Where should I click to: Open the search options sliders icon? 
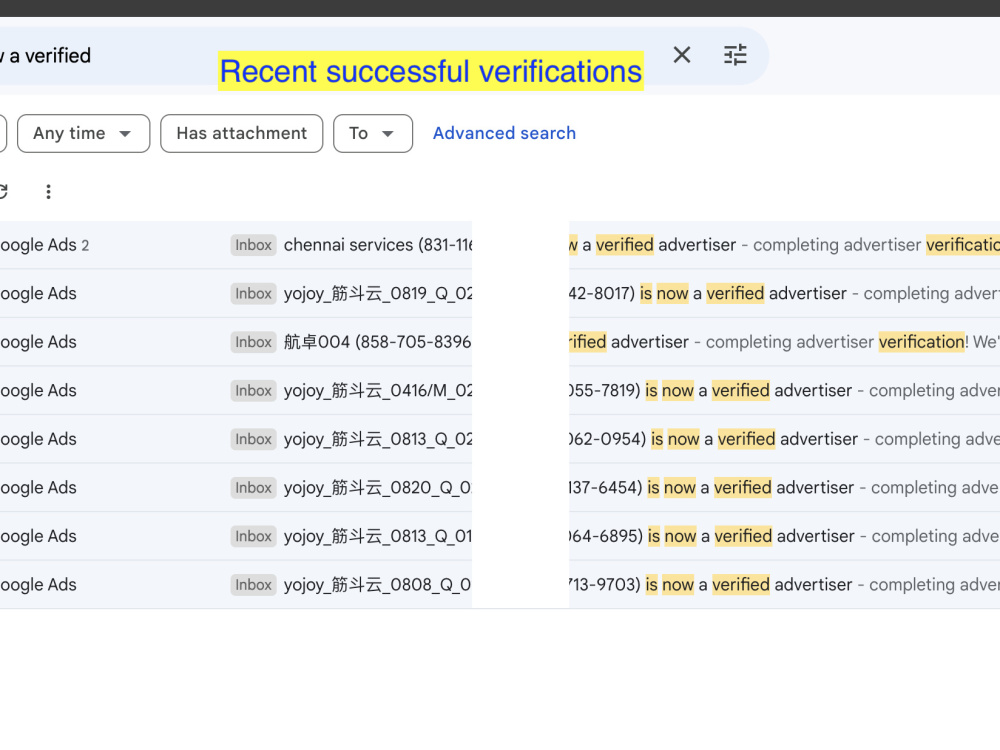[735, 55]
